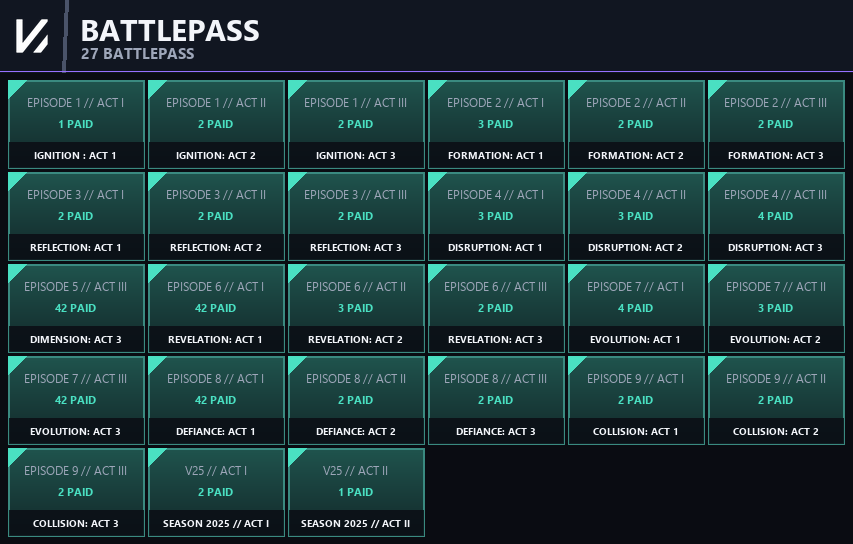Image resolution: width=853 pixels, height=544 pixels.
Task: Open the Disruption: Act 1 card
Action: (x=496, y=217)
